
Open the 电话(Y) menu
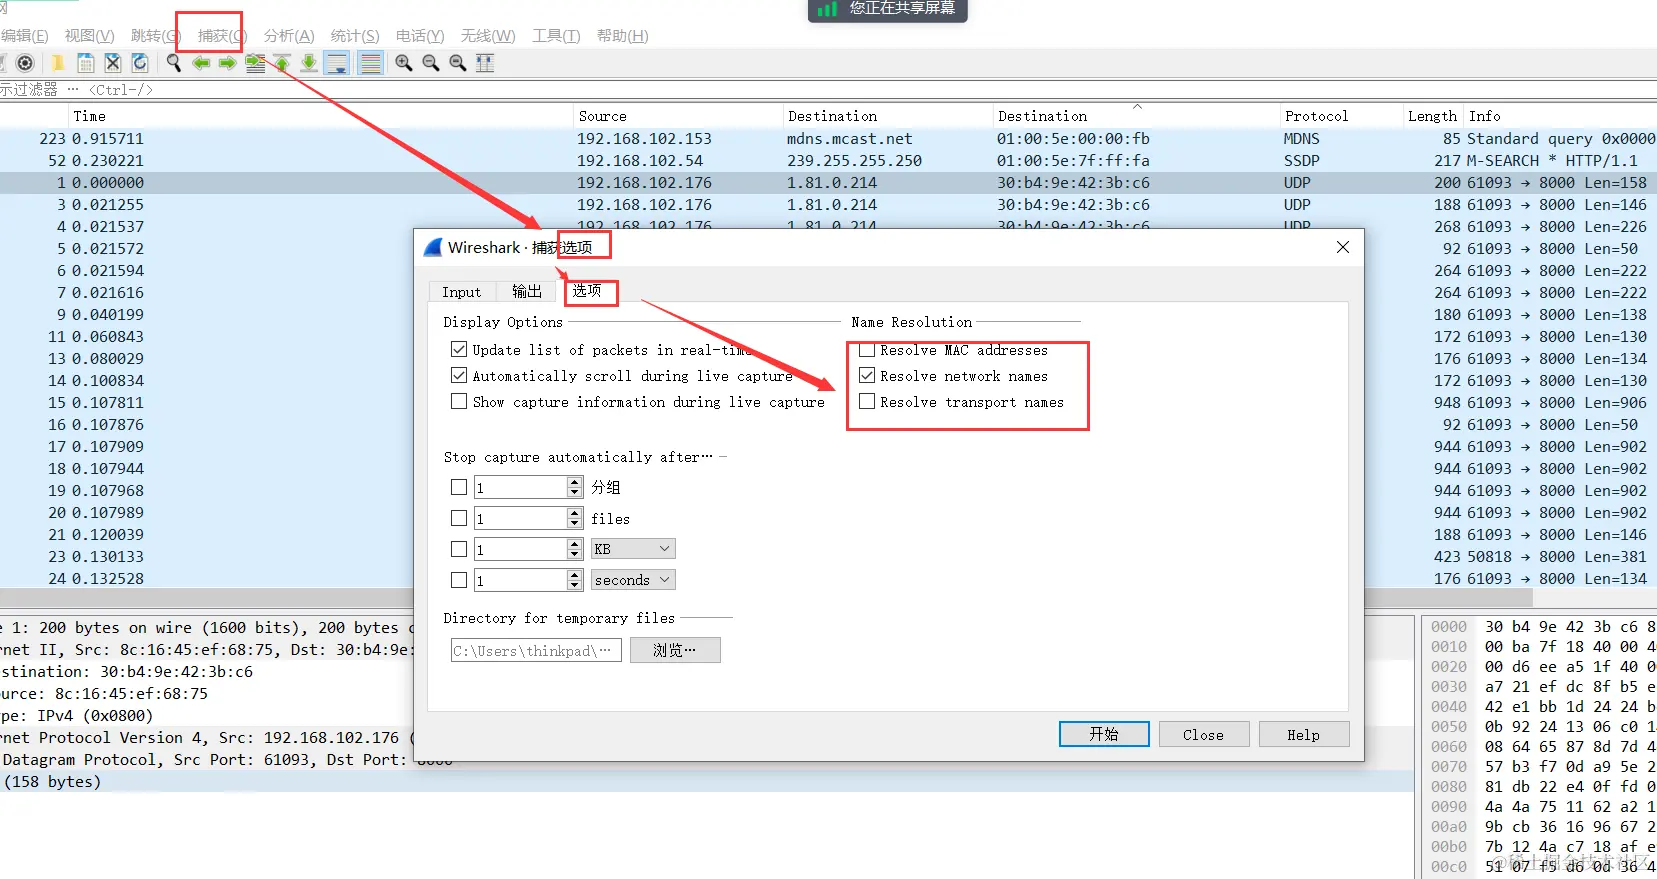click(x=420, y=36)
